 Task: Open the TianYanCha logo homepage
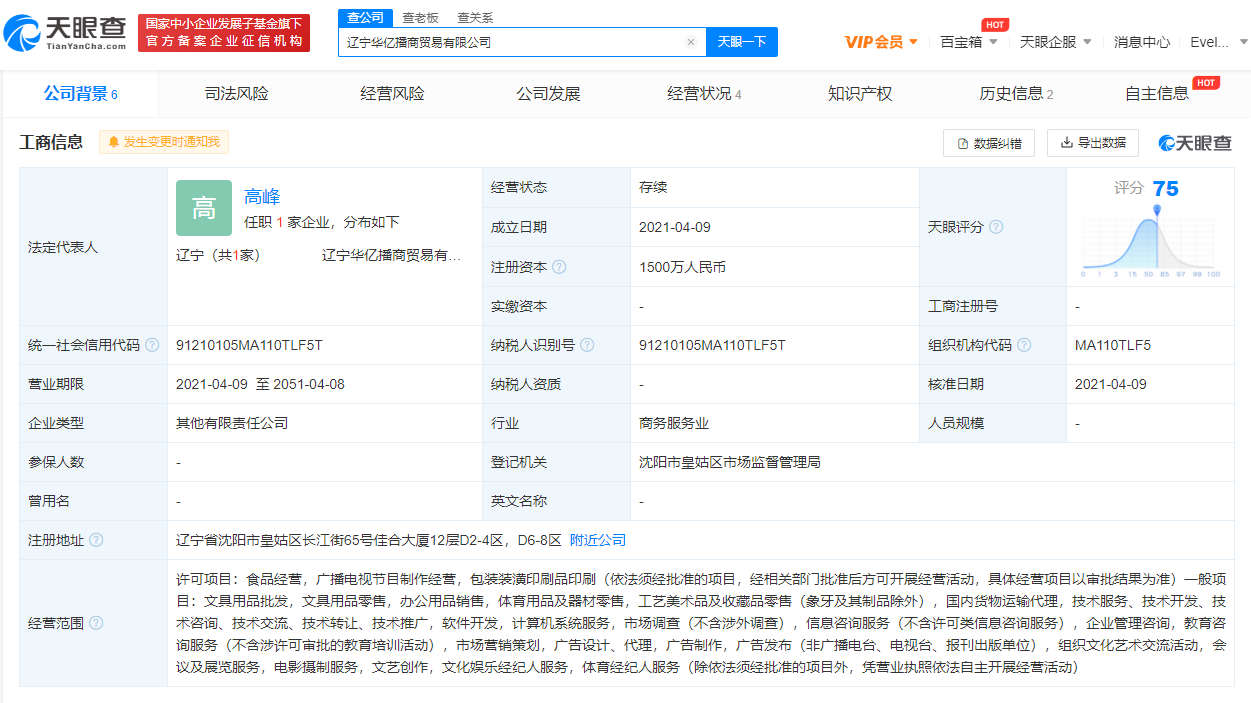point(65,33)
